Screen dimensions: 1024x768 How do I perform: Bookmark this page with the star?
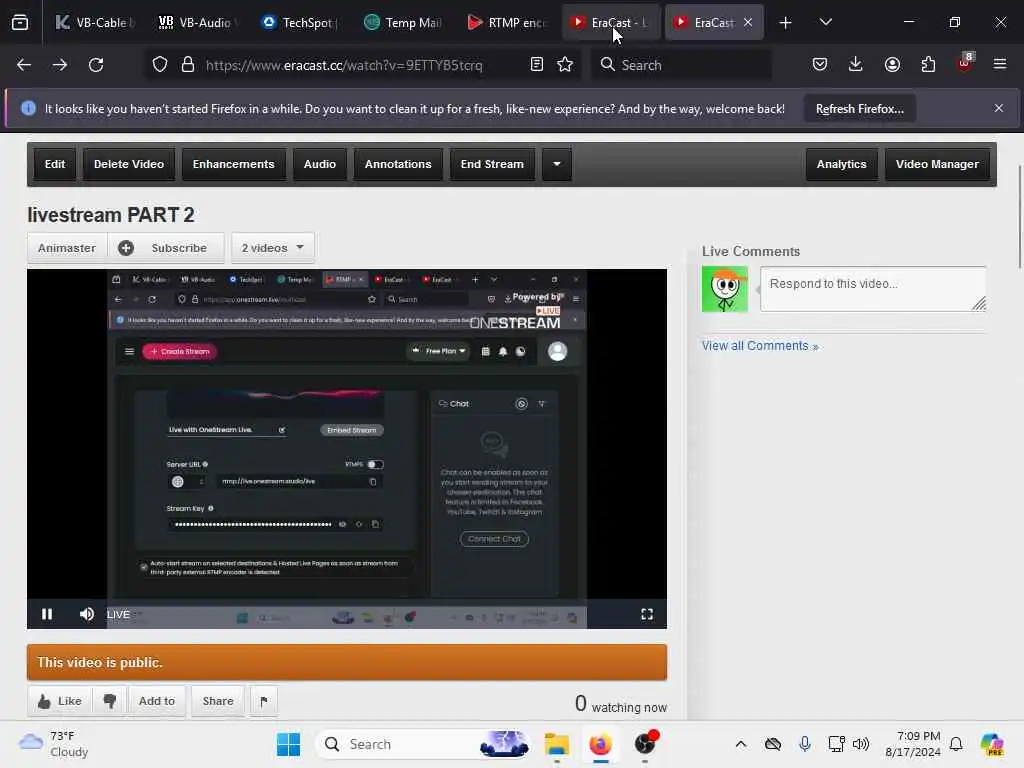point(566,65)
